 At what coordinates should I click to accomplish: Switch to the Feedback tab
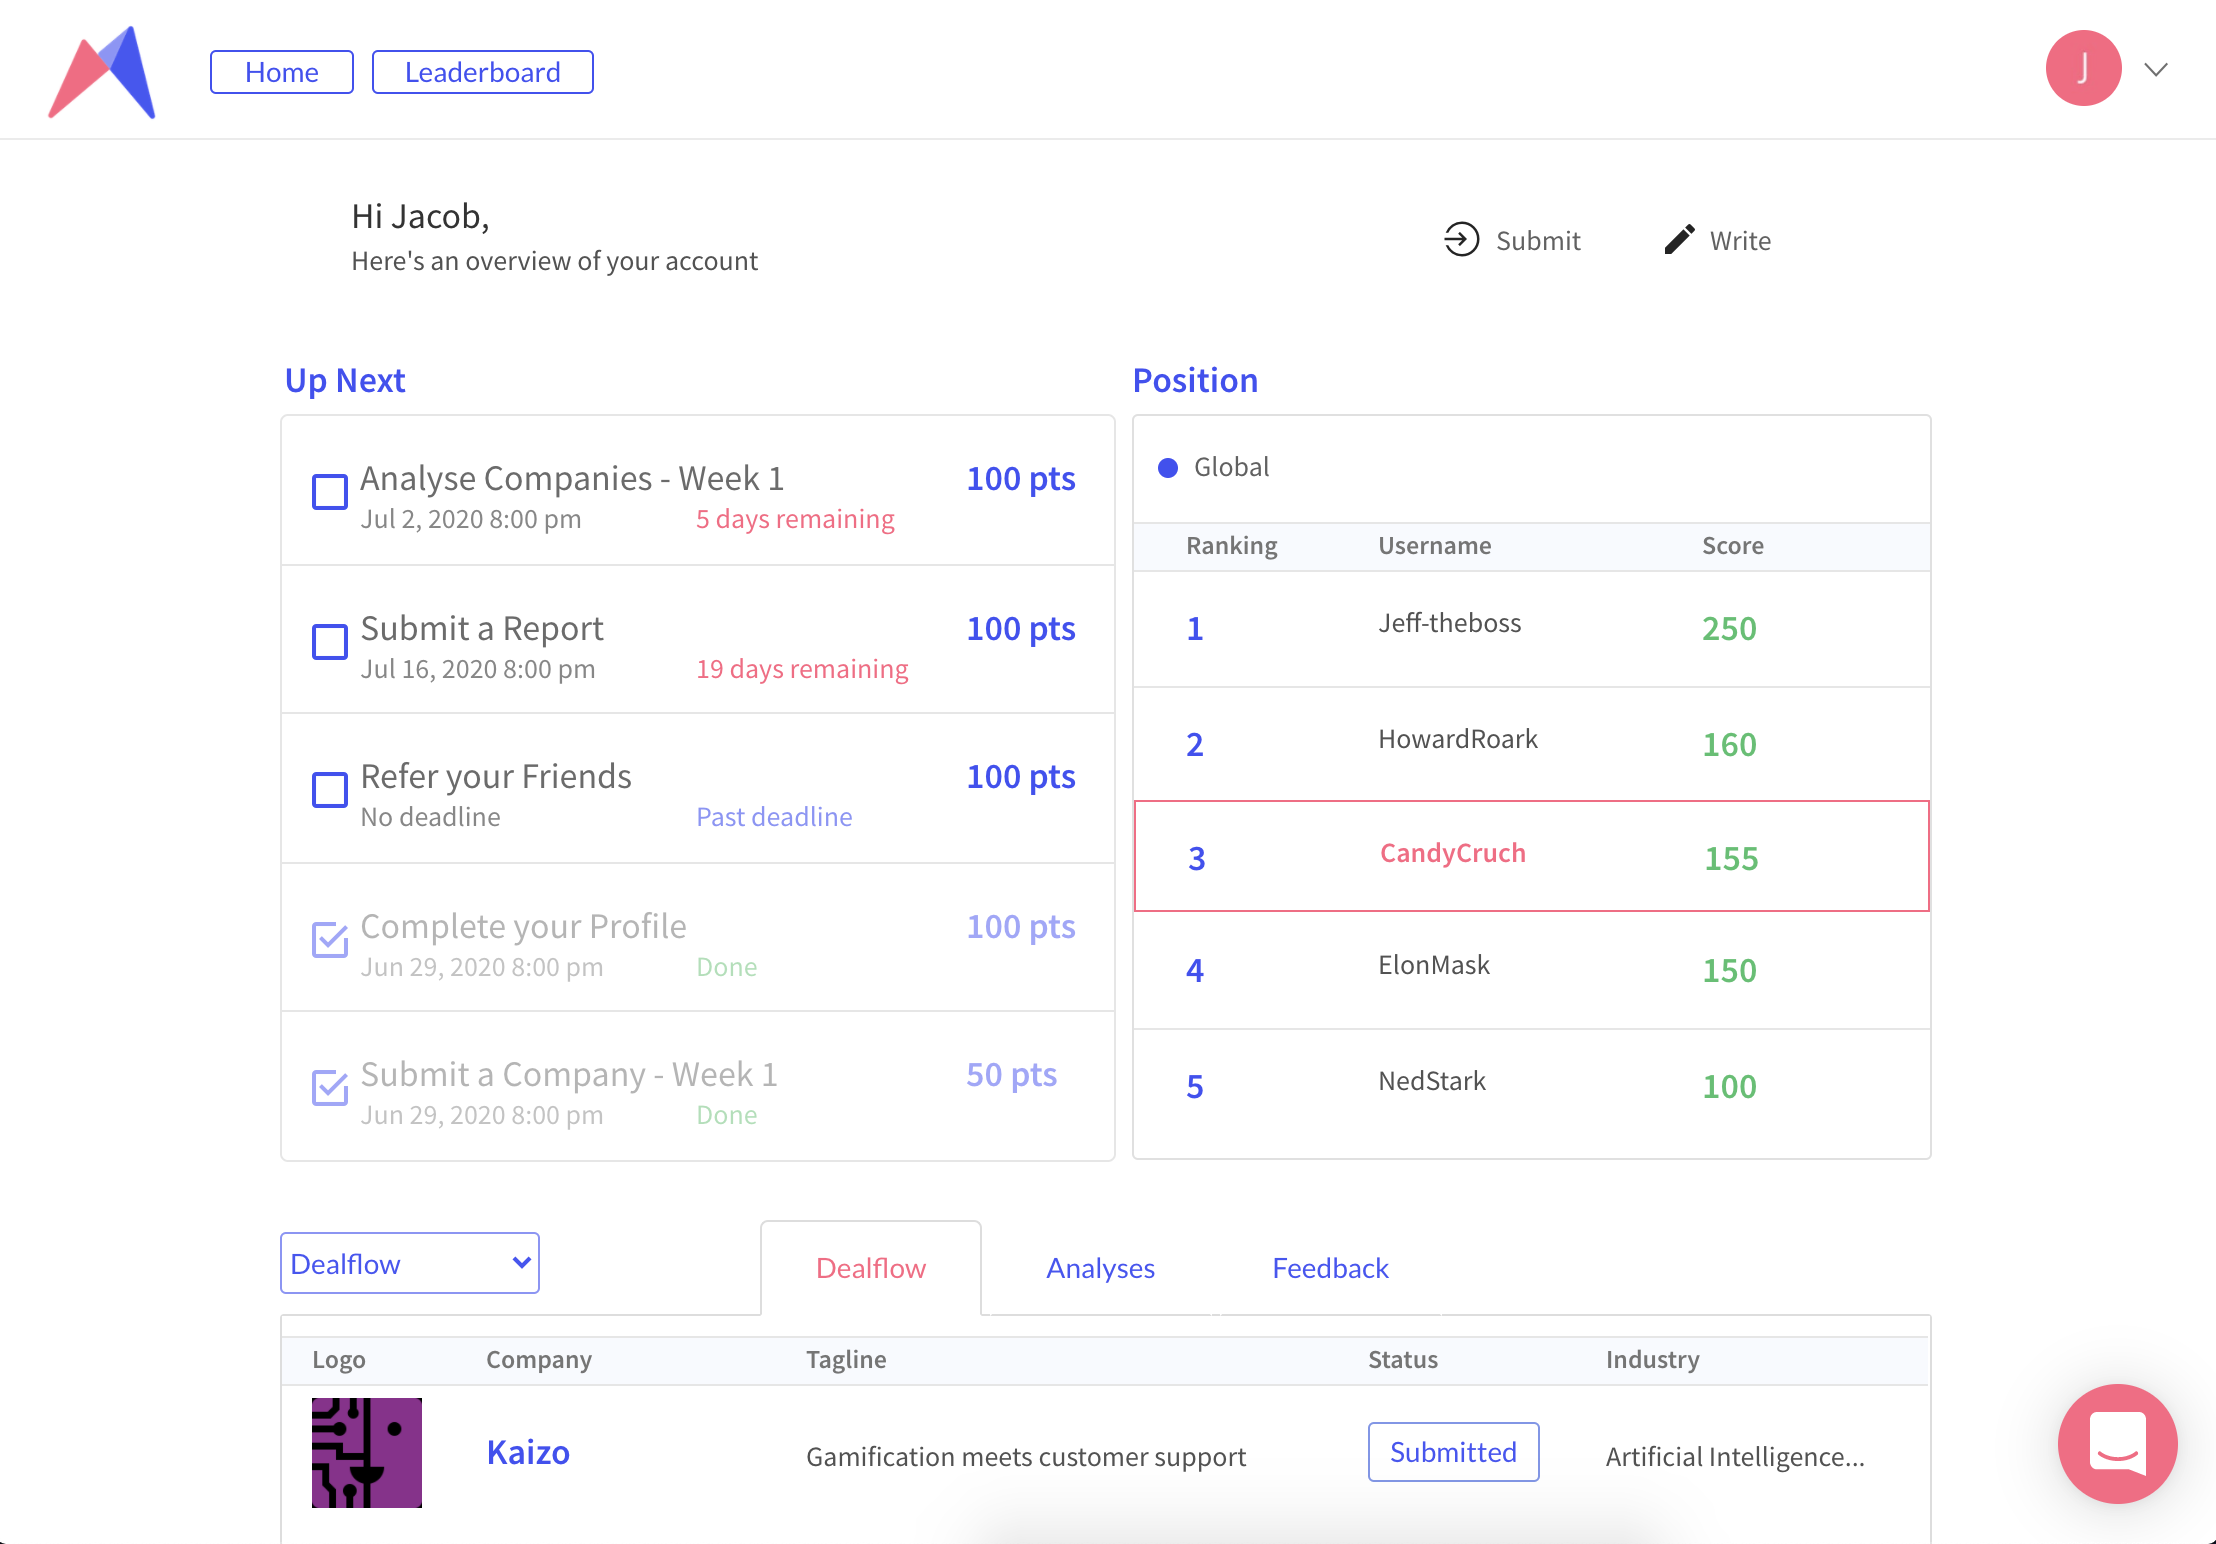[x=1330, y=1268]
